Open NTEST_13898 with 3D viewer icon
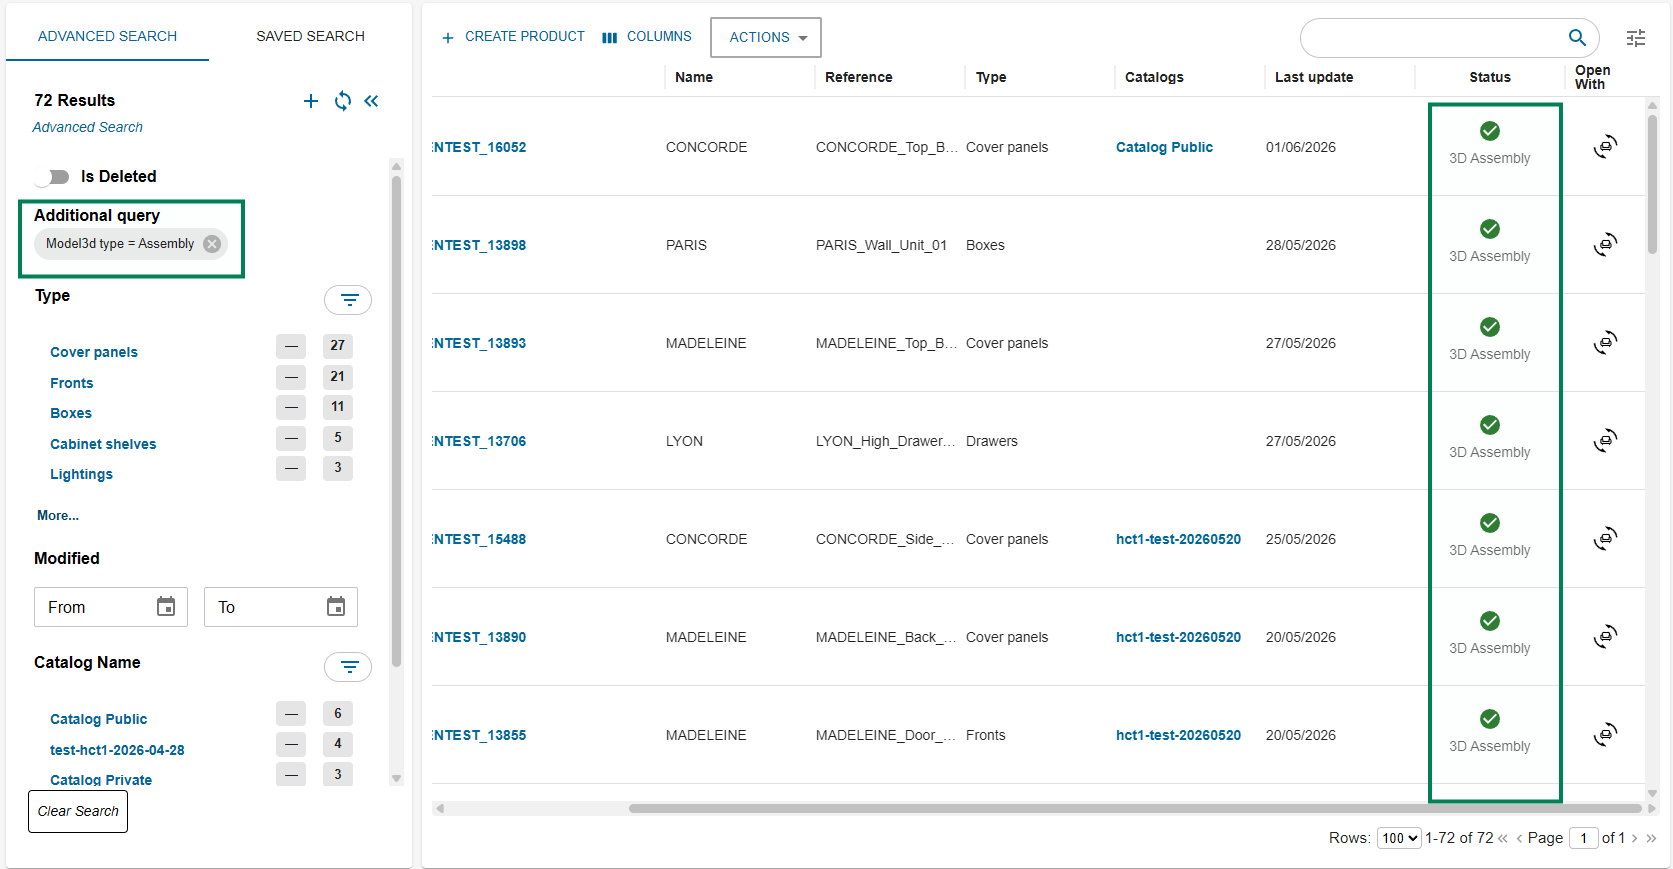The width and height of the screenshot is (1673, 869). [1606, 245]
